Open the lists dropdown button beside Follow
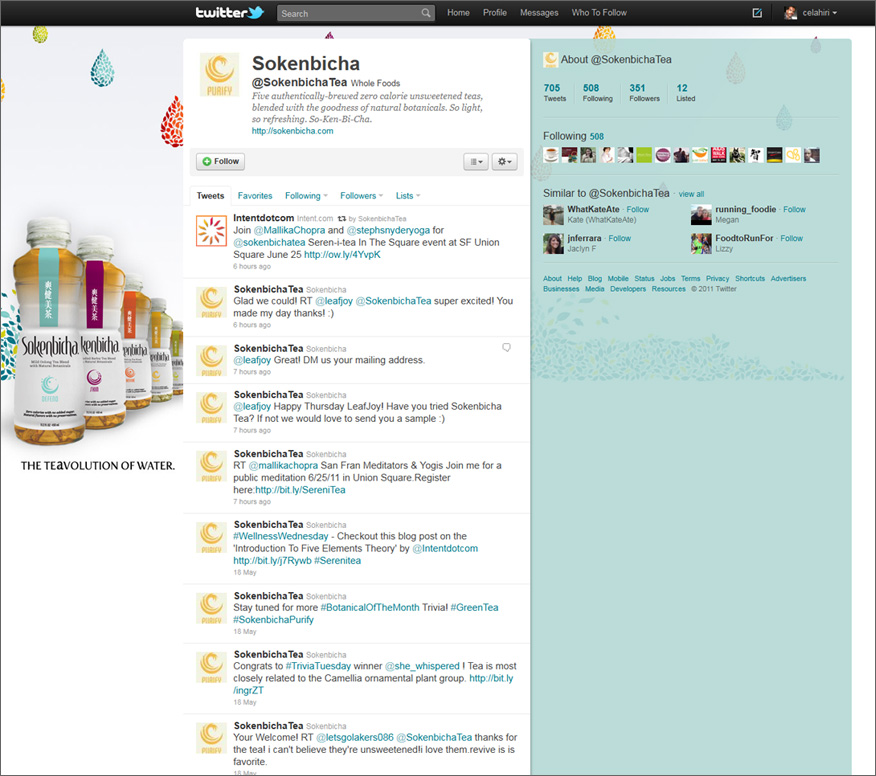Viewport: 876px width, 776px height. click(x=476, y=161)
